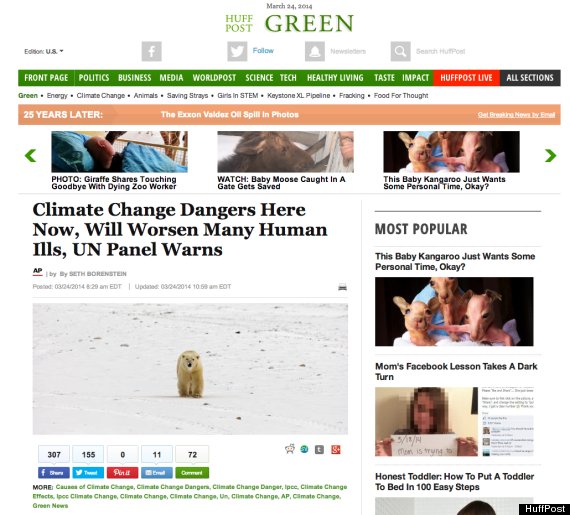Open the HuffPost Live tab
Screen dimensions: 570x515
click(x=466, y=78)
